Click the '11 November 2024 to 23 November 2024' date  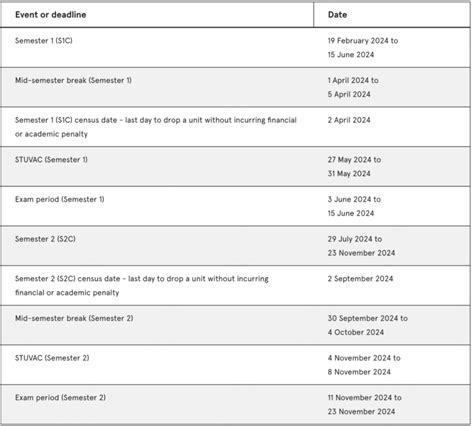[x=364, y=405]
